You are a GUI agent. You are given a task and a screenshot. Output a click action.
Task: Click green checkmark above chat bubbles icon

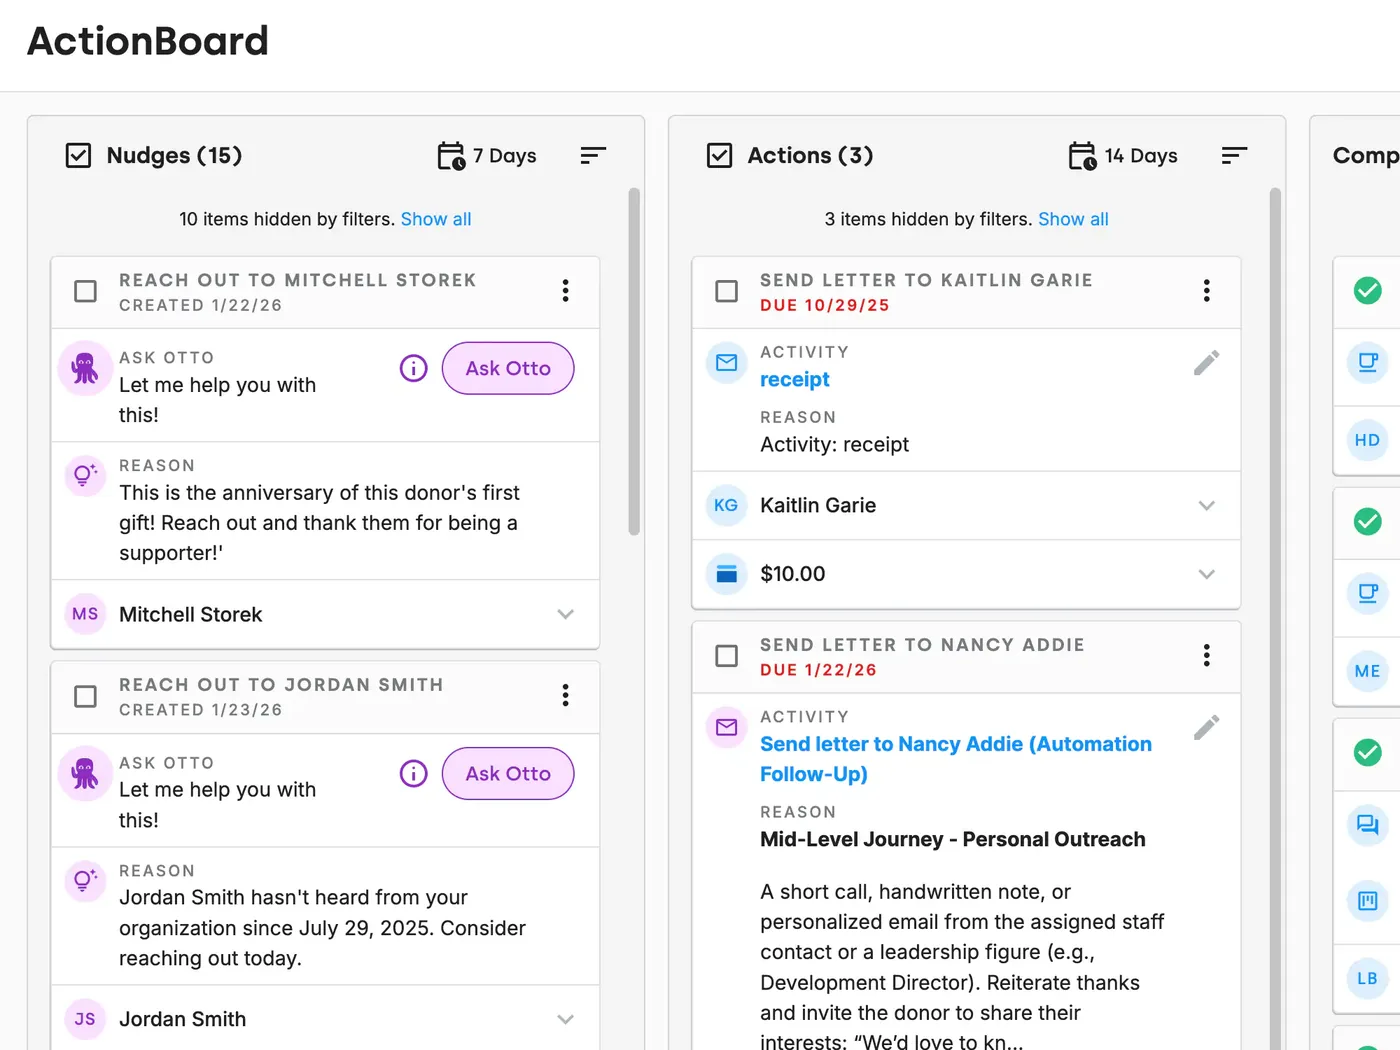[1367, 752]
